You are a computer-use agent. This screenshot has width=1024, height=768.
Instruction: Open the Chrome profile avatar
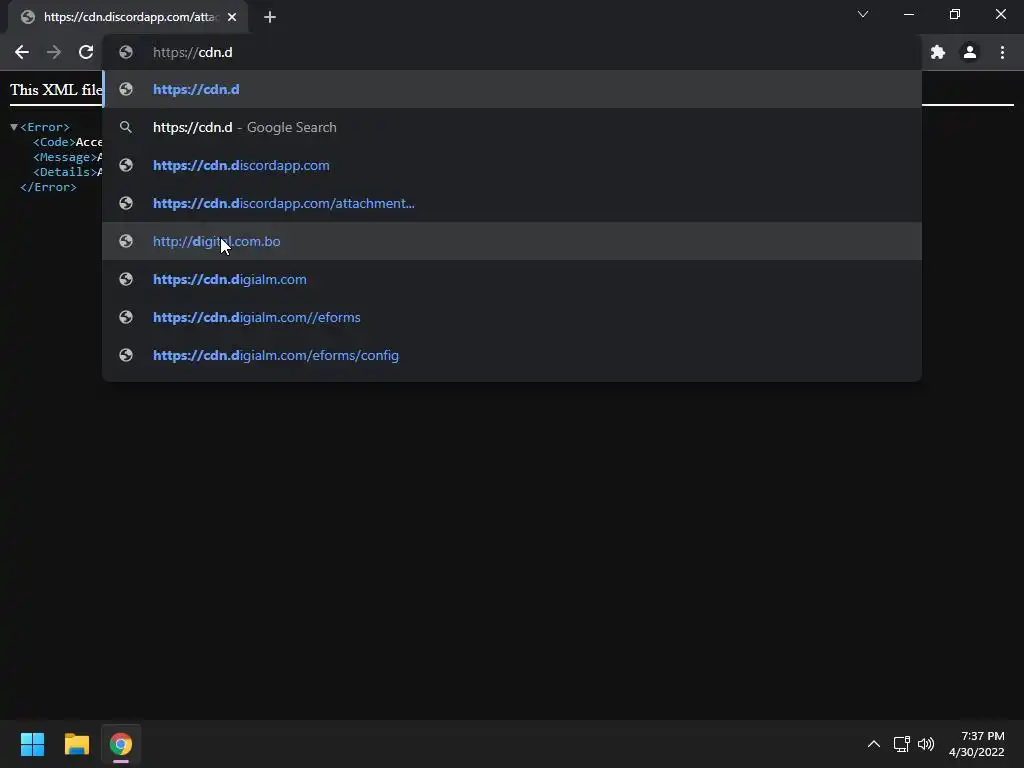click(x=970, y=52)
